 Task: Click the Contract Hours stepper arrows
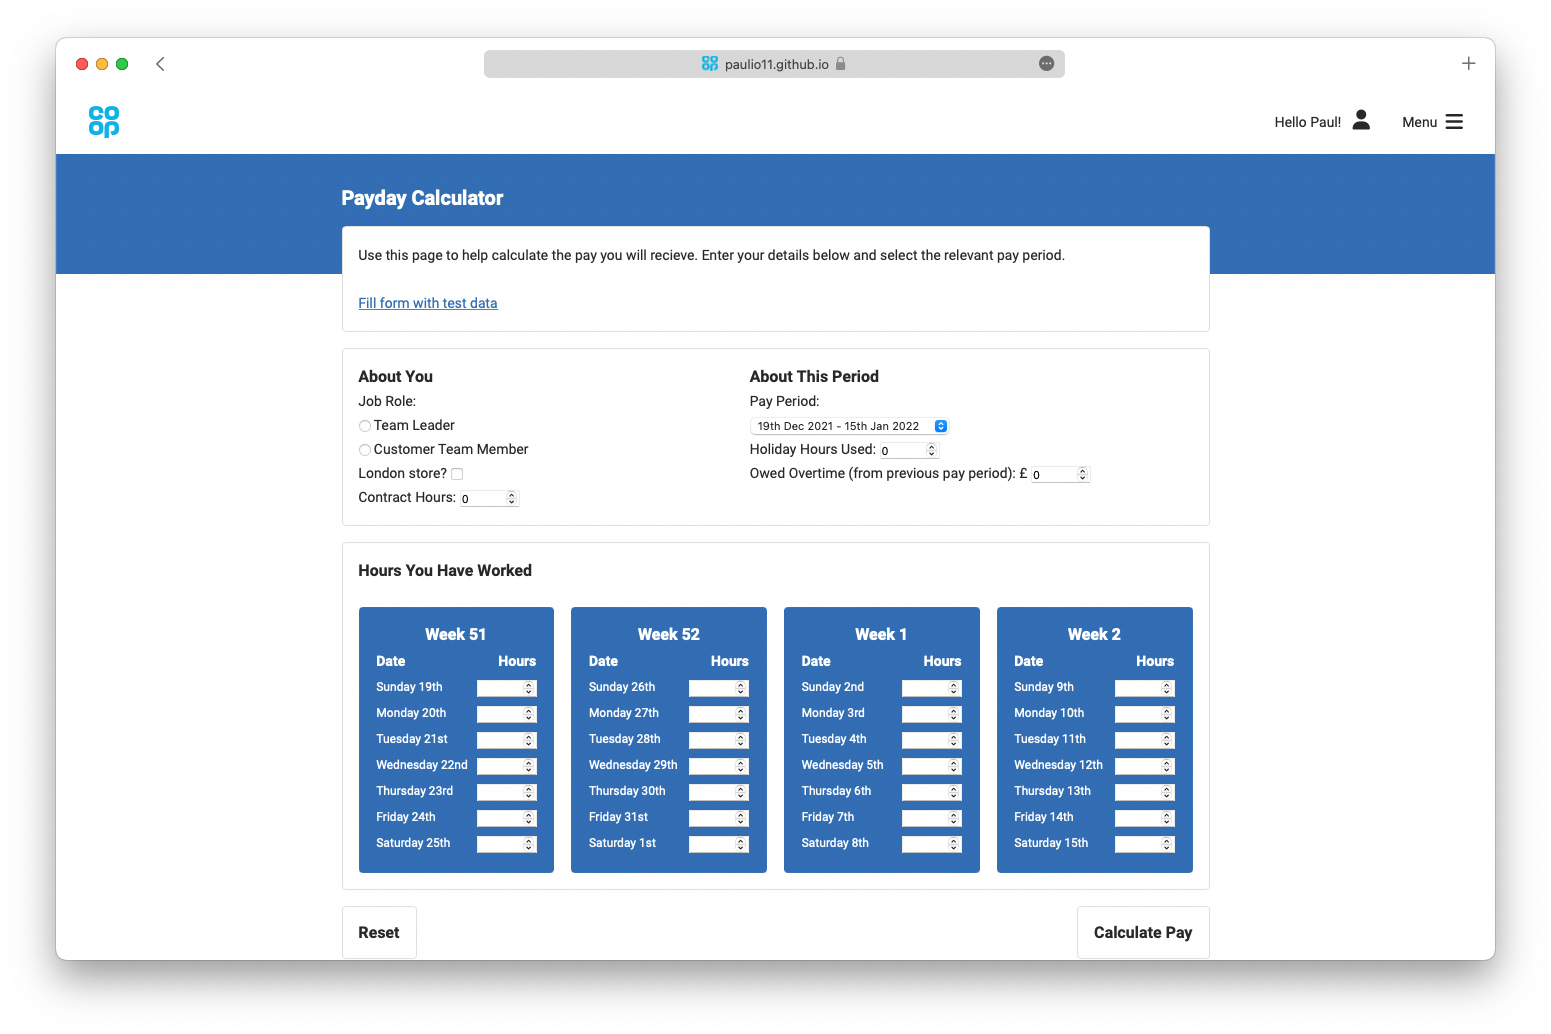(x=512, y=498)
